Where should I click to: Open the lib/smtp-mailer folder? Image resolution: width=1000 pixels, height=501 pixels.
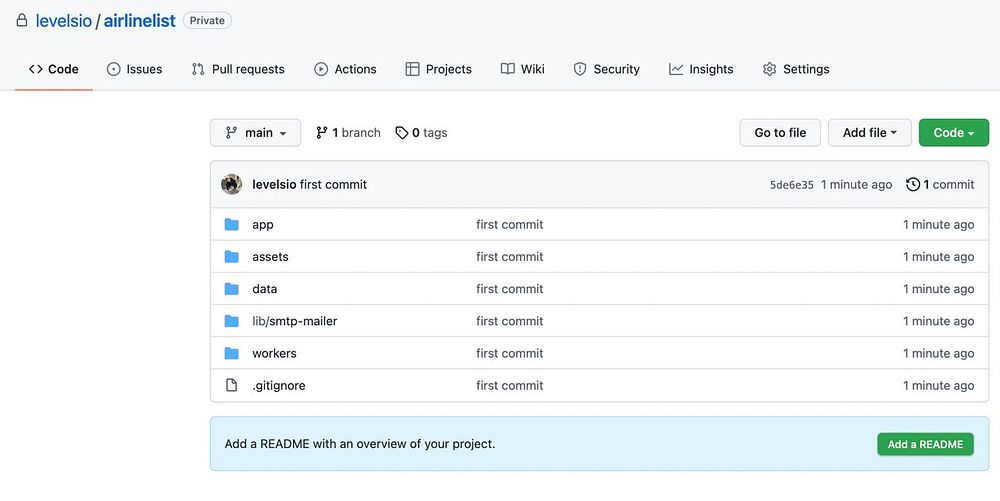(295, 321)
